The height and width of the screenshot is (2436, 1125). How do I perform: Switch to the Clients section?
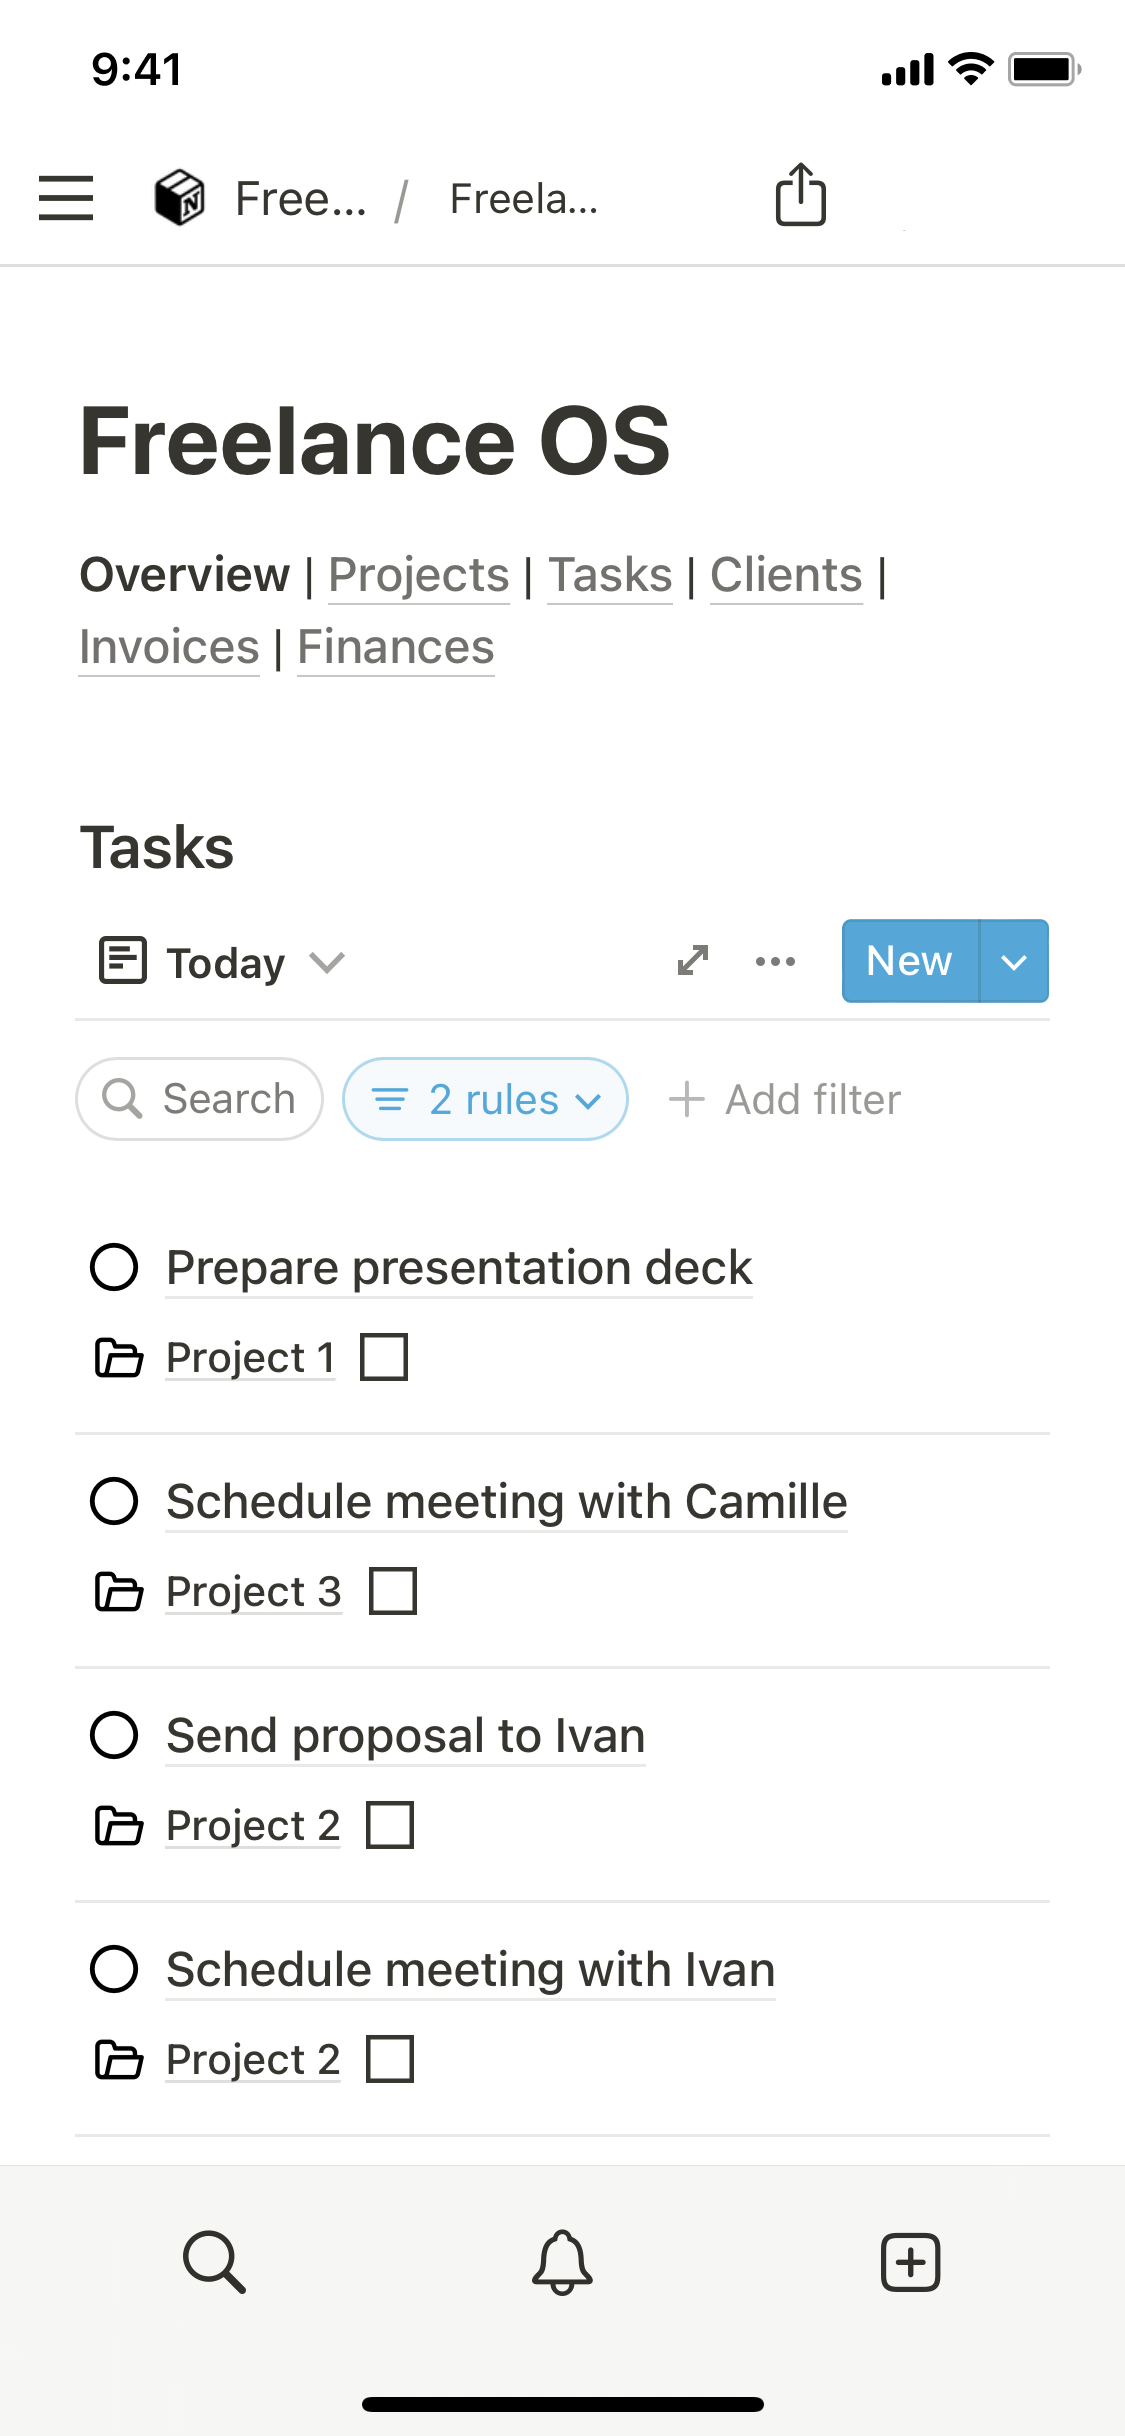click(x=786, y=575)
